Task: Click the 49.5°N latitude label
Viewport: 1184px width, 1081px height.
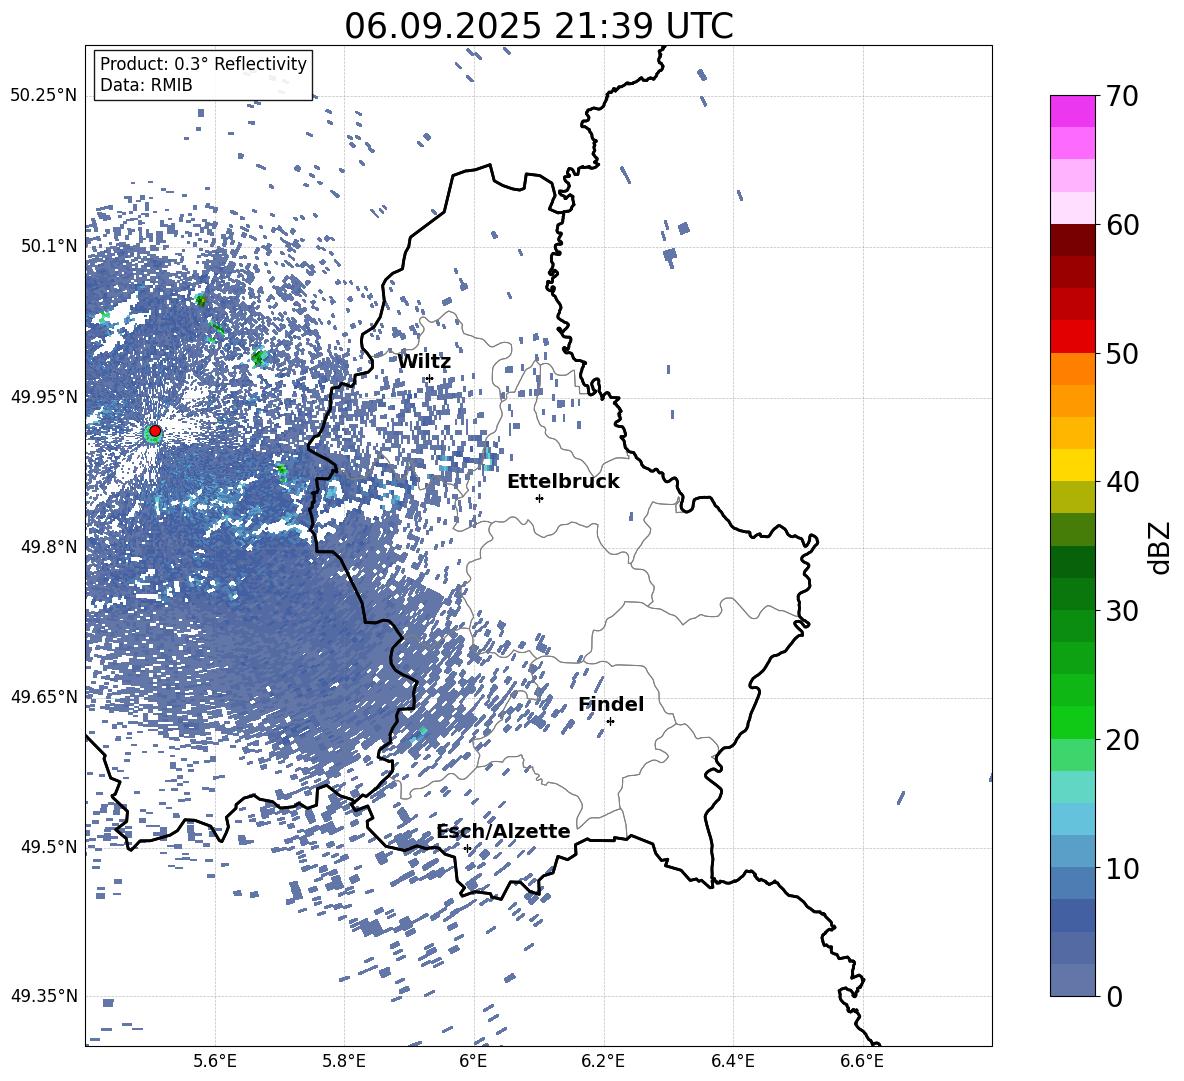Action: [49, 846]
